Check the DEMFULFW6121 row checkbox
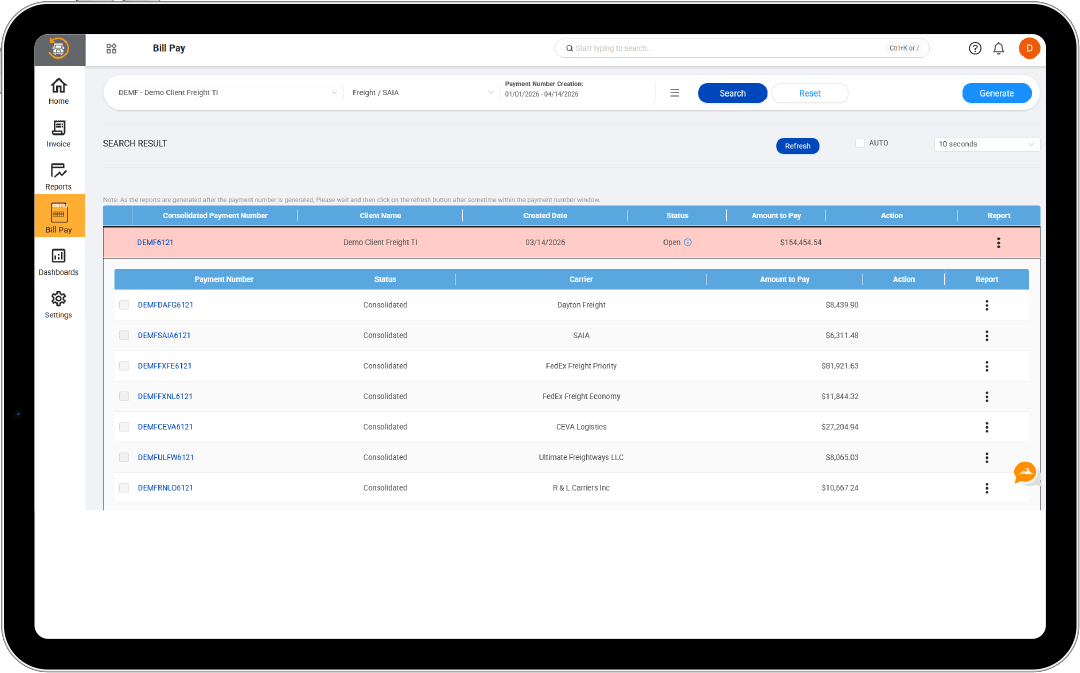 [124, 457]
